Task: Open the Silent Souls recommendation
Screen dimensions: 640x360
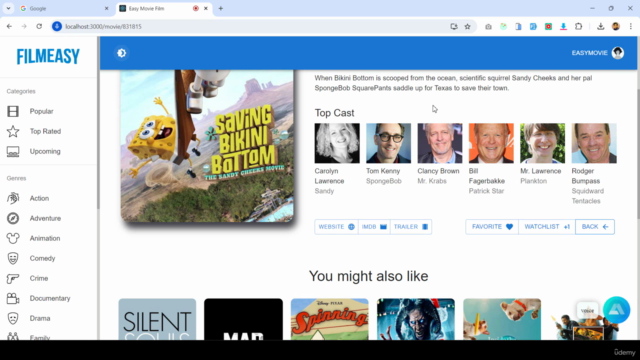Action: pyautogui.click(x=157, y=319)
